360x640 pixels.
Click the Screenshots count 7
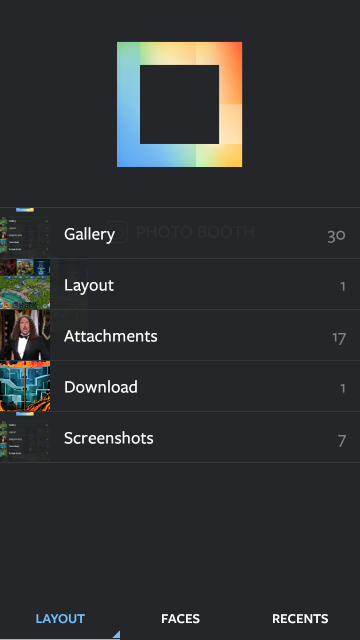tap(342, 440)
